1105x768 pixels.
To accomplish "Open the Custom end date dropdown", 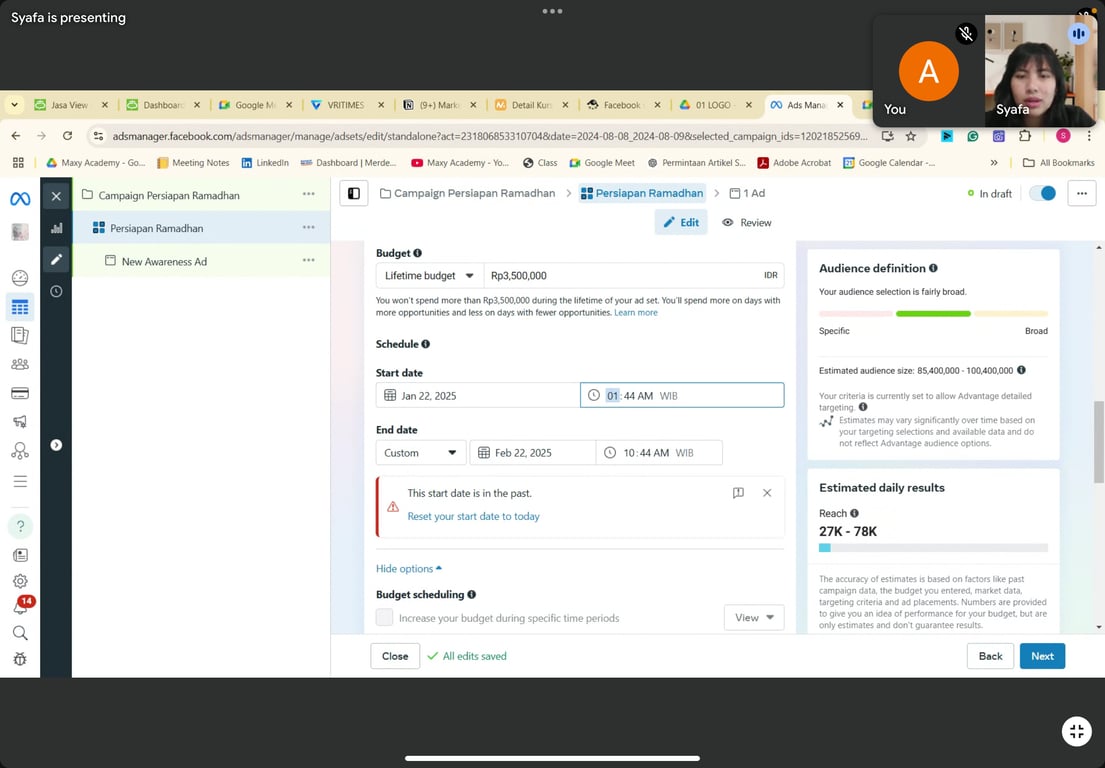I will click(421, 452).
